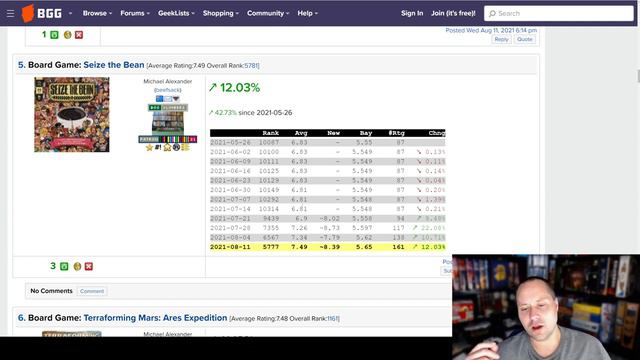Tip GeekGold on item with 1 thumb
The width and height of the screenshot is (640, 360).
pyautogui.click(x=67, y=35)
